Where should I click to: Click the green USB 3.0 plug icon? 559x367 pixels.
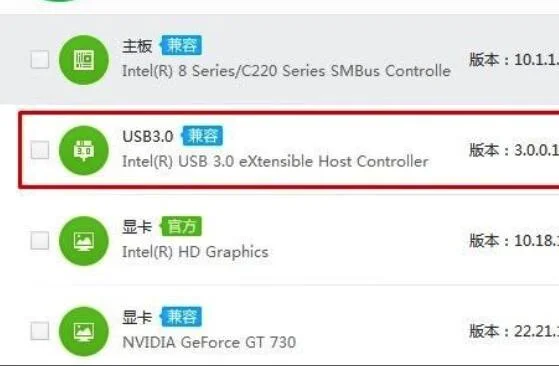(x=84, y=150)
